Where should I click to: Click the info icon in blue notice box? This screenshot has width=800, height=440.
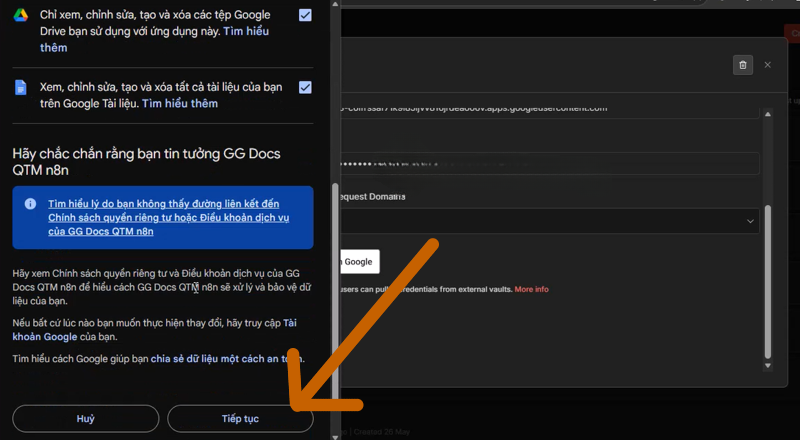click(x=31, y=204)
